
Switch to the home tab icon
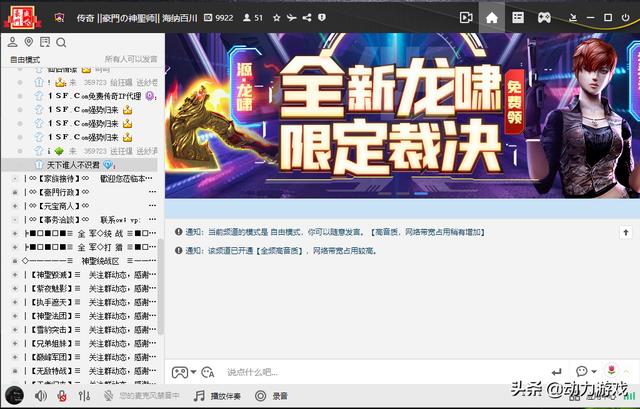pos(492,18)
